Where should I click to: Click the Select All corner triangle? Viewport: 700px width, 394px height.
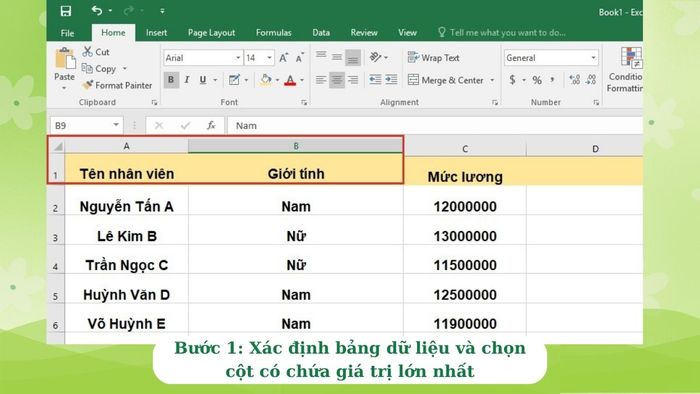(57, 146)
